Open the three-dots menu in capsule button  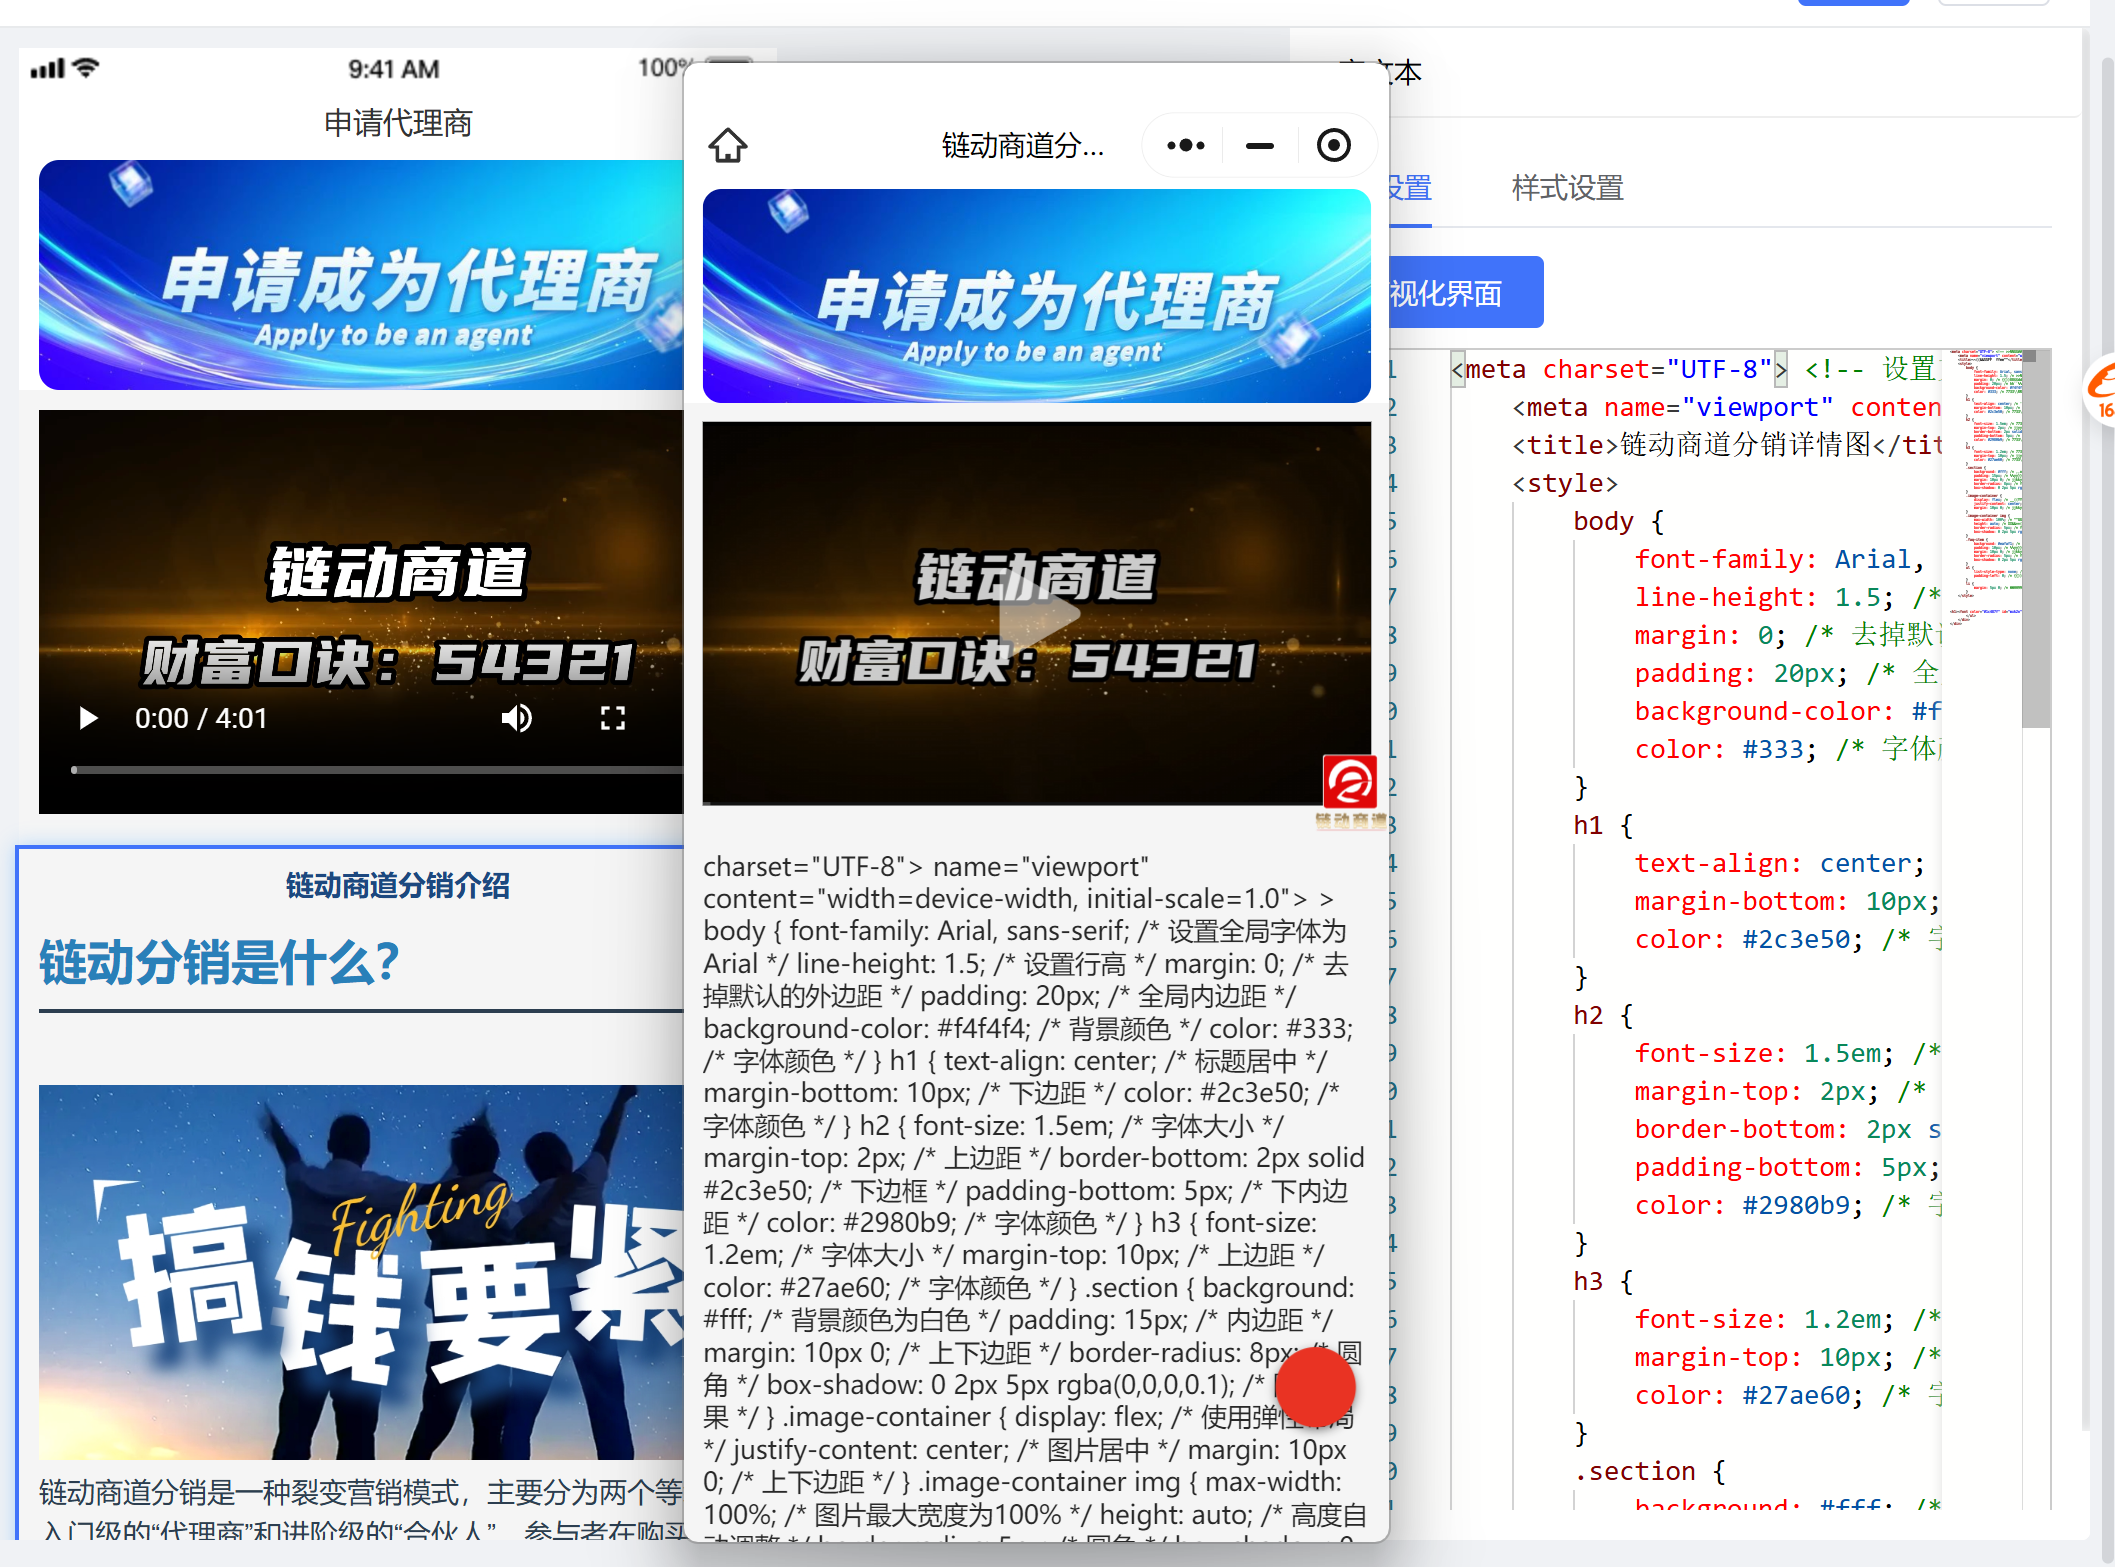point(1186,146)
